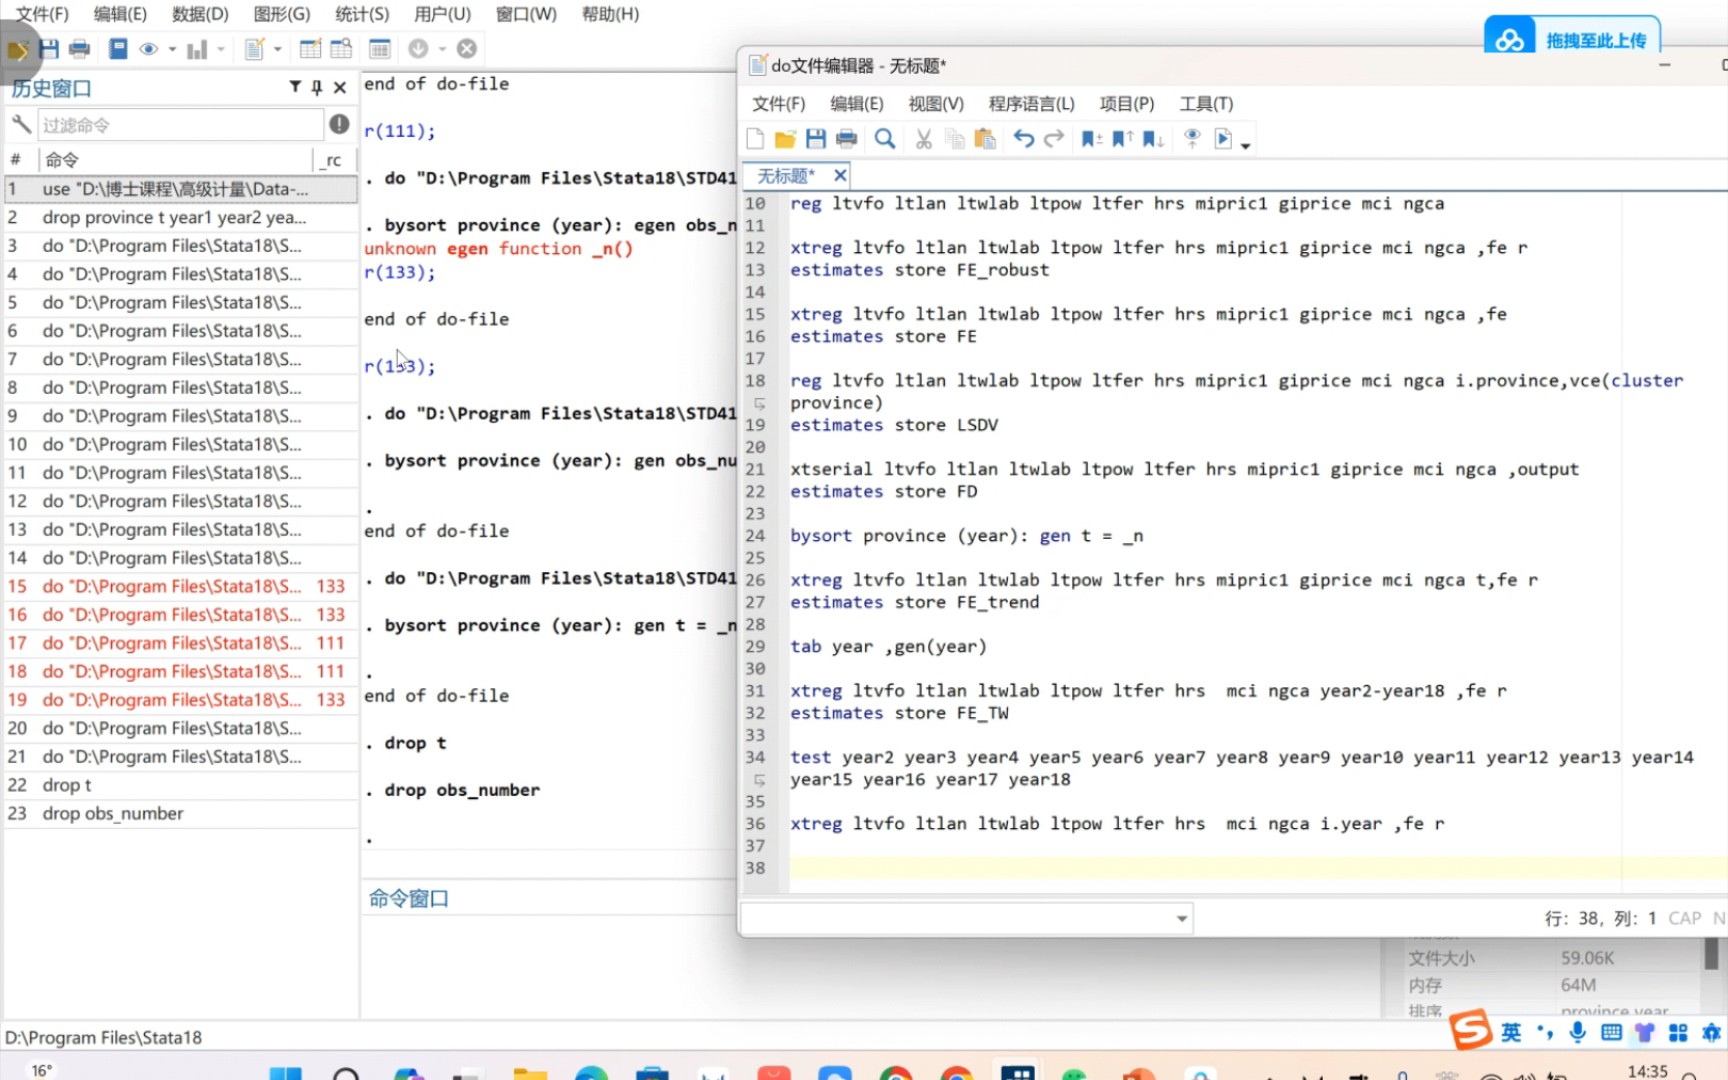
Task: Open the 图形(G) menu in Stata
Action: coord(282,14)
